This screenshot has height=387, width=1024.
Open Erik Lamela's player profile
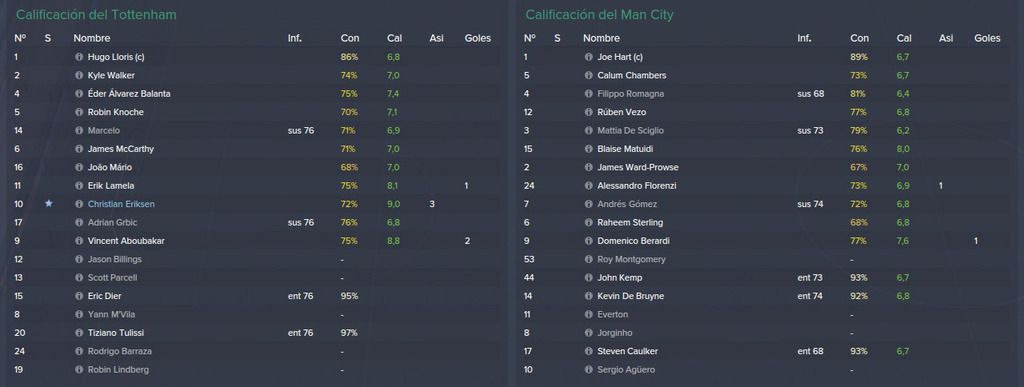(x=111, y=186)
